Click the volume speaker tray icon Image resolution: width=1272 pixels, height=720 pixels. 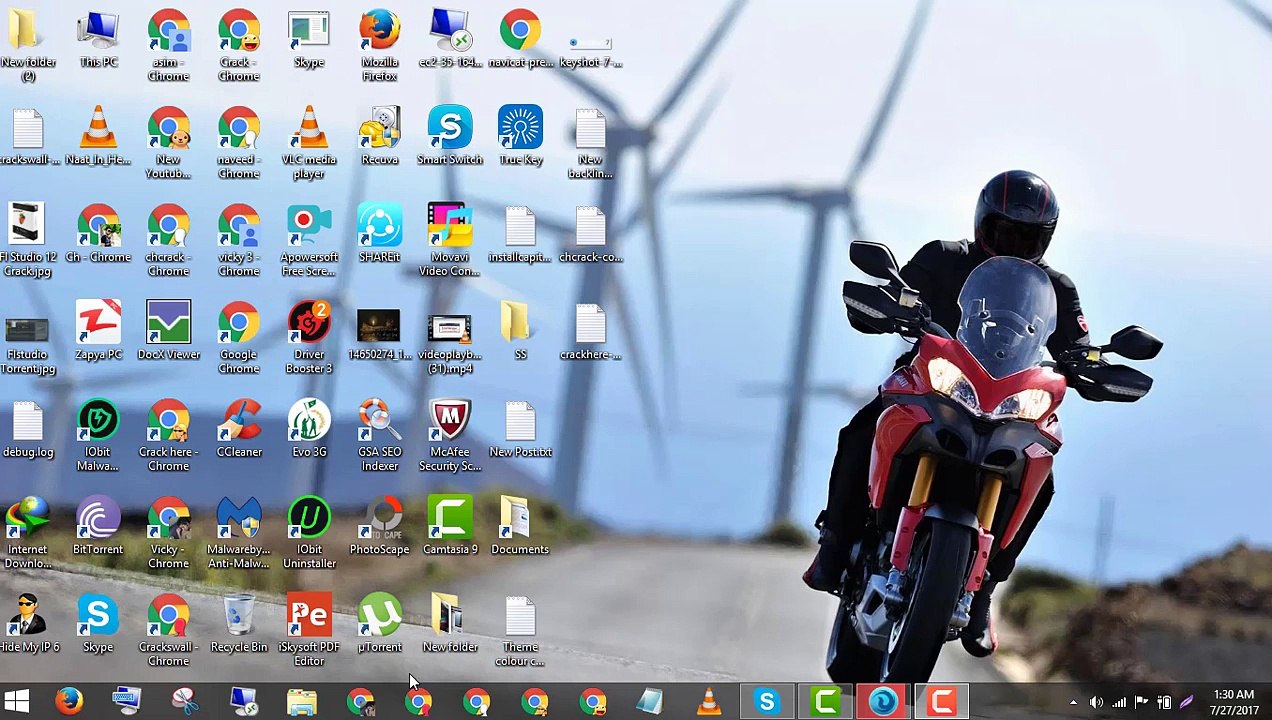1096,702
